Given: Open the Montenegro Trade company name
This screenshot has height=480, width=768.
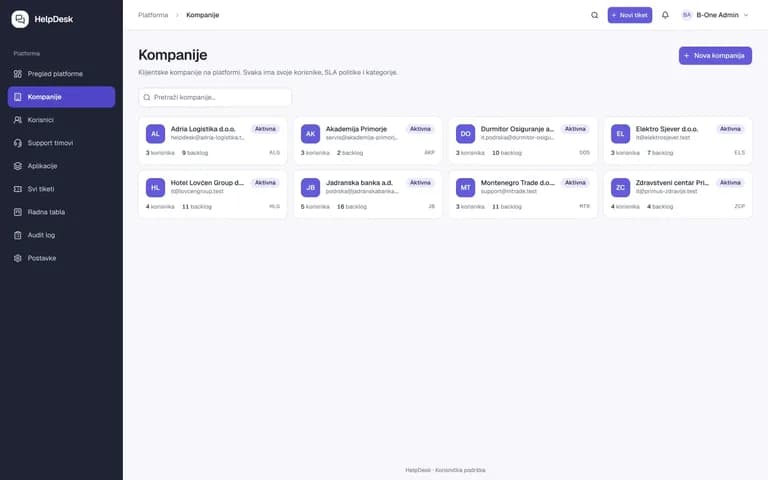Looking at the screenshot, I should pos(518,183).
